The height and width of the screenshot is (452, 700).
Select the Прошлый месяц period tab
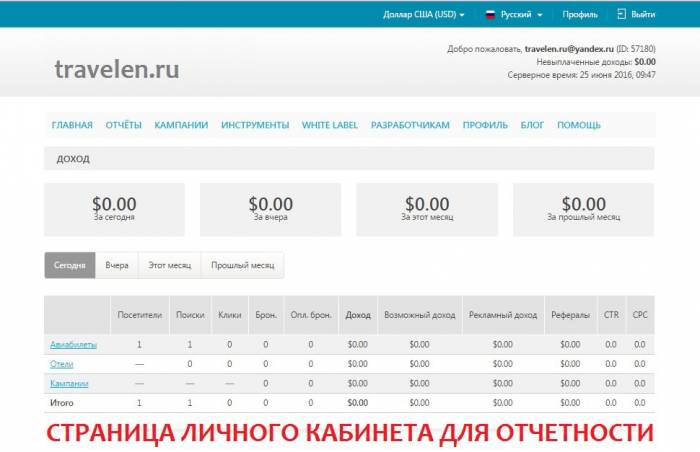point(242,265)
